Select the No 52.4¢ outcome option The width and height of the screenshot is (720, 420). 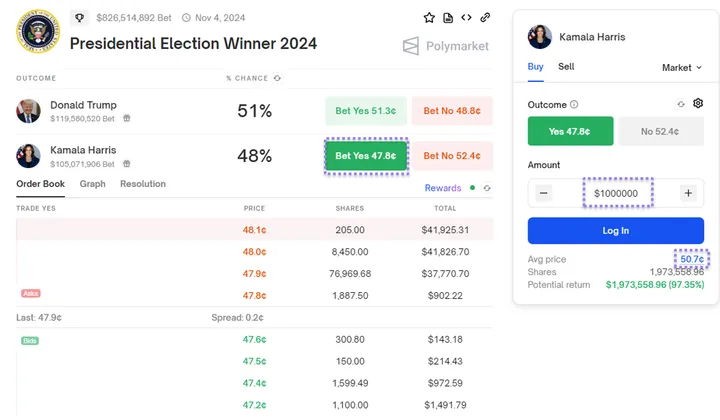(663, 131)
